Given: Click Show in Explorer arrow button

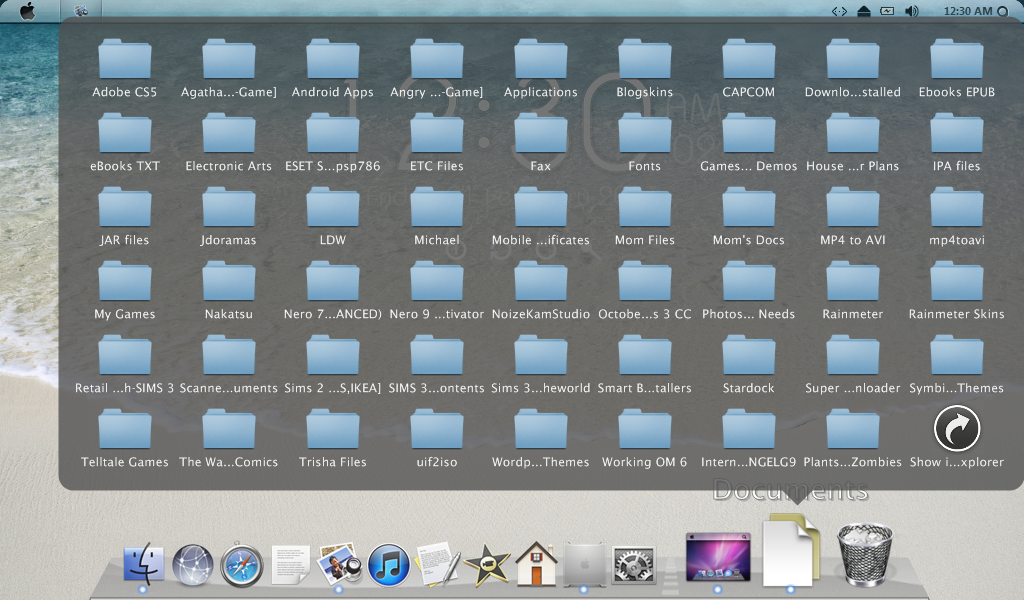Looking at the screenshot, I should [x=957, y=430].
